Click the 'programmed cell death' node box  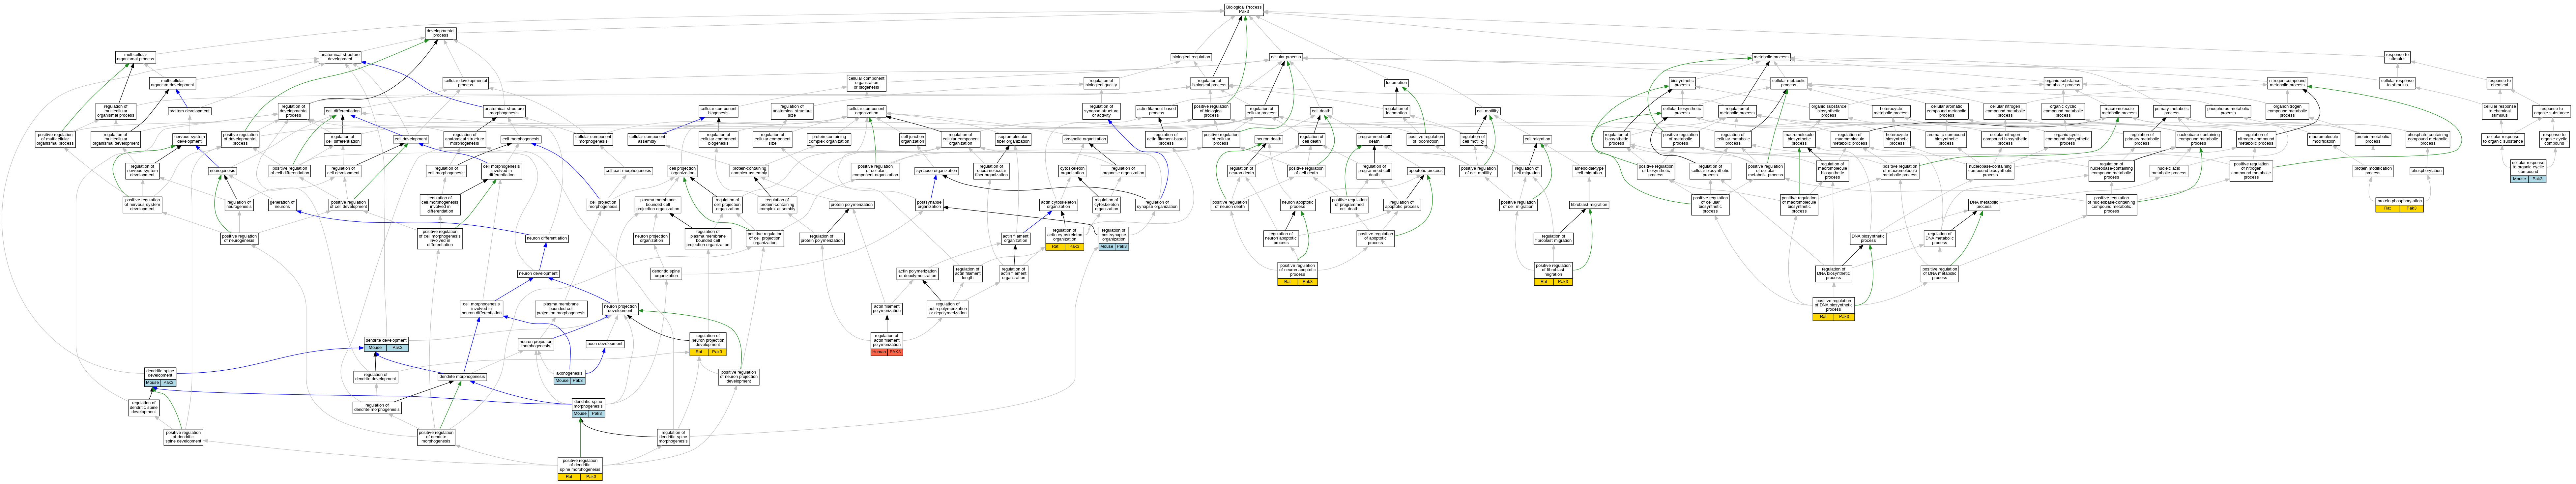pos(1374,139)
